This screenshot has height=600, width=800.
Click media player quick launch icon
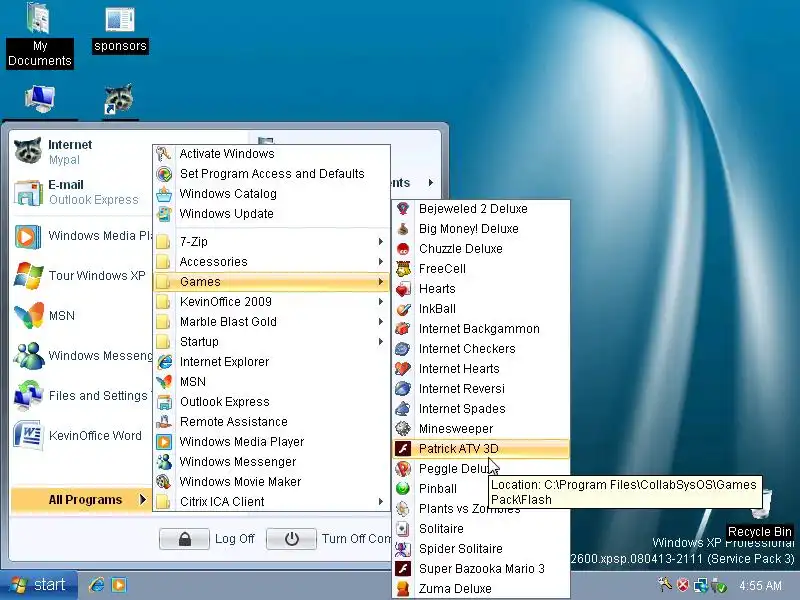point(119,585)
